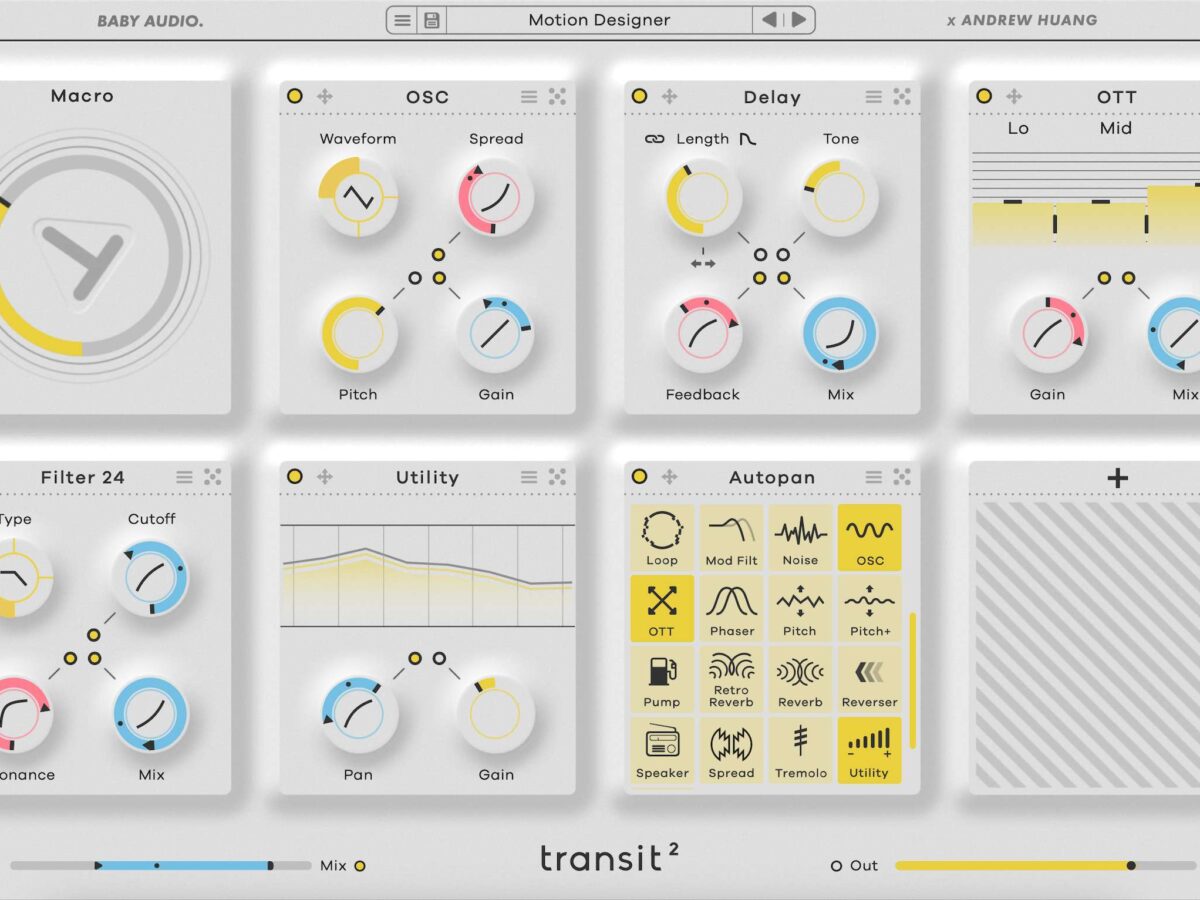This screenshot has height=900, width=1200.
Task: Click the Motion Designer preset name
Action: pyautogui.click(x=599, y=20)
